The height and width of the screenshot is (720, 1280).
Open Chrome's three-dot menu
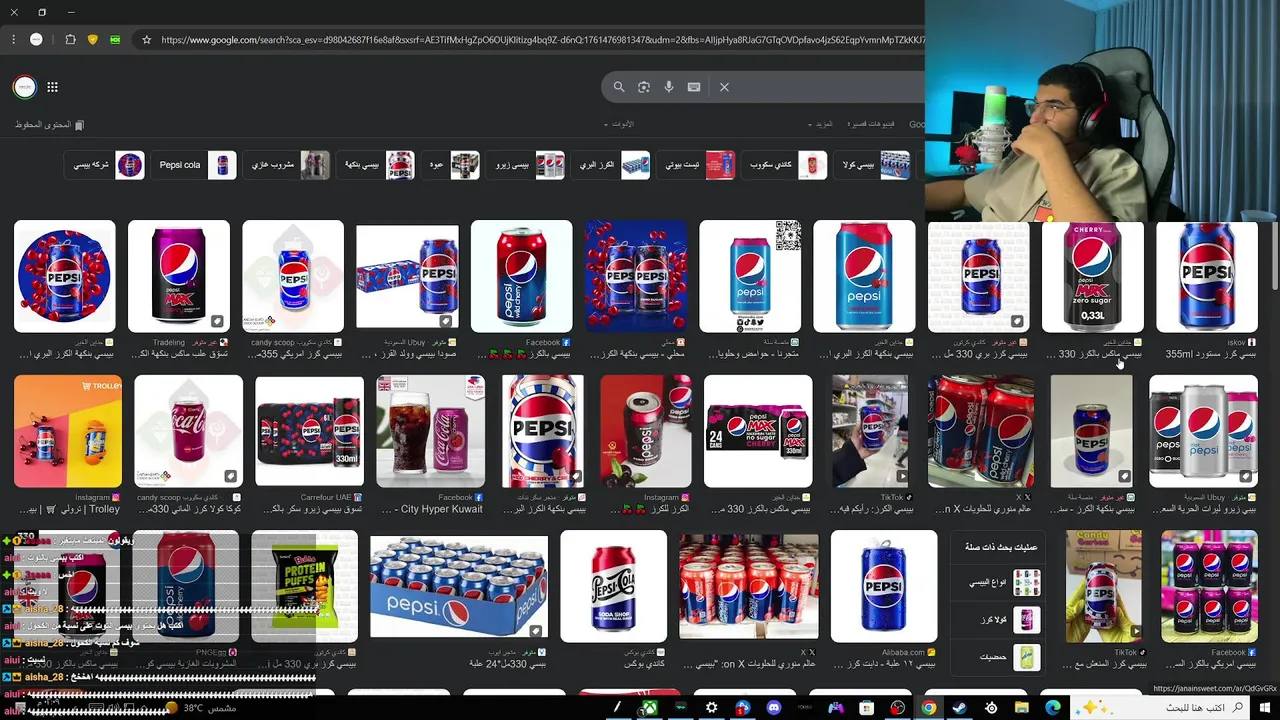tap(13, 40)
